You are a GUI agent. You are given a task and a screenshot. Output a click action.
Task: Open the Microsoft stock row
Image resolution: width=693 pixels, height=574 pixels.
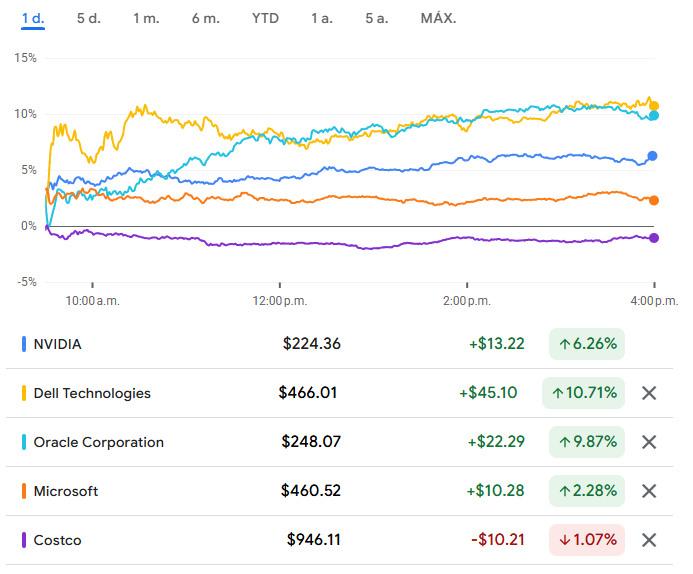[339, 491]
